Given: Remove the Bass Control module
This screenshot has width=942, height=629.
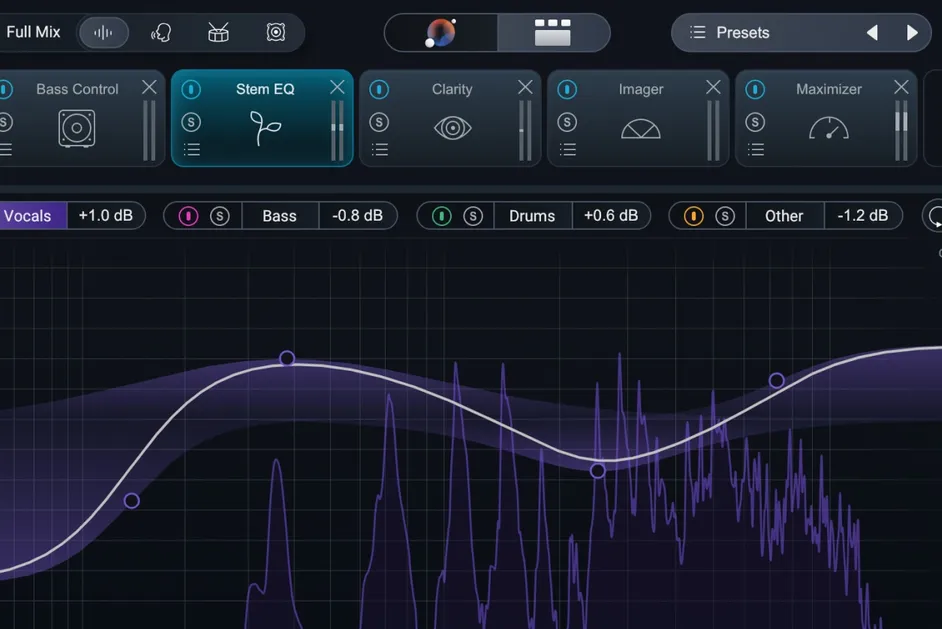Looking at the screenshot, I should tap(150, 88).
